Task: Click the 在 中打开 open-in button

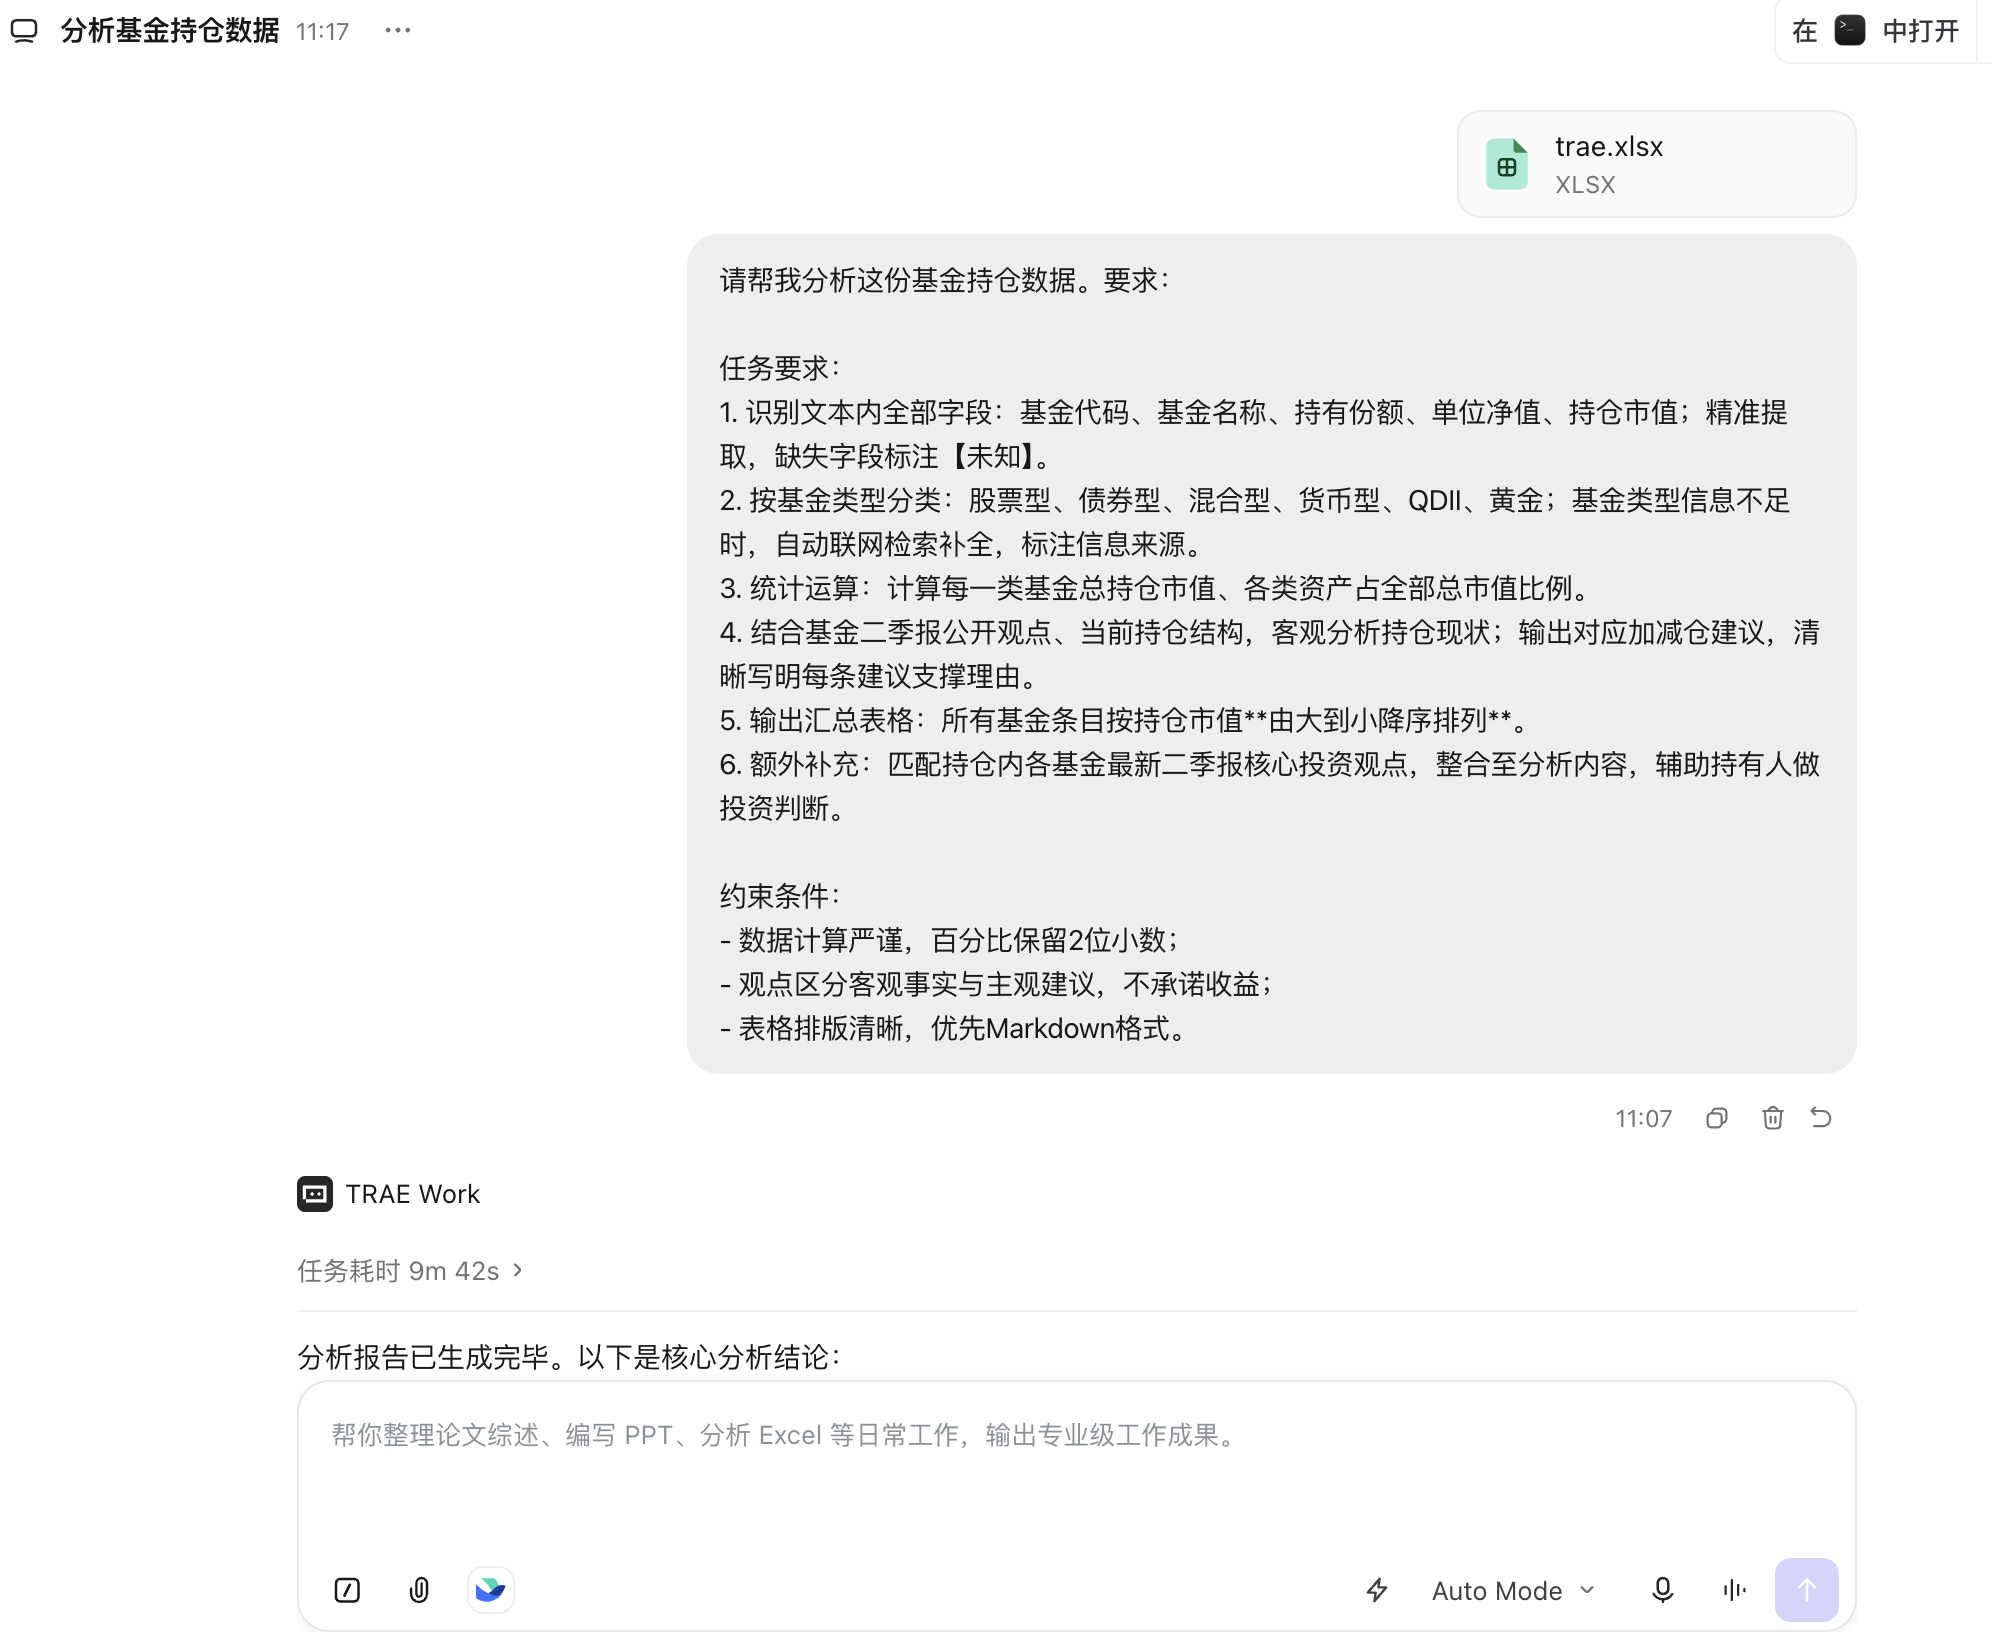Action: pos(1876,31)
